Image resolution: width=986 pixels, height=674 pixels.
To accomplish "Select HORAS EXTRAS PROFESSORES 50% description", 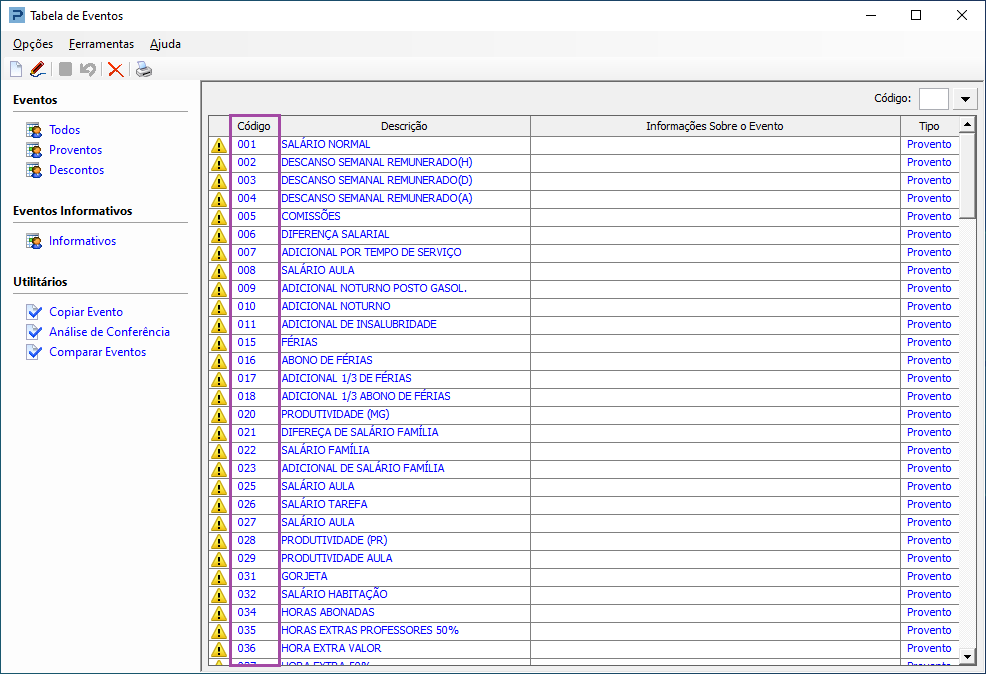I will [x=370, y=631].
